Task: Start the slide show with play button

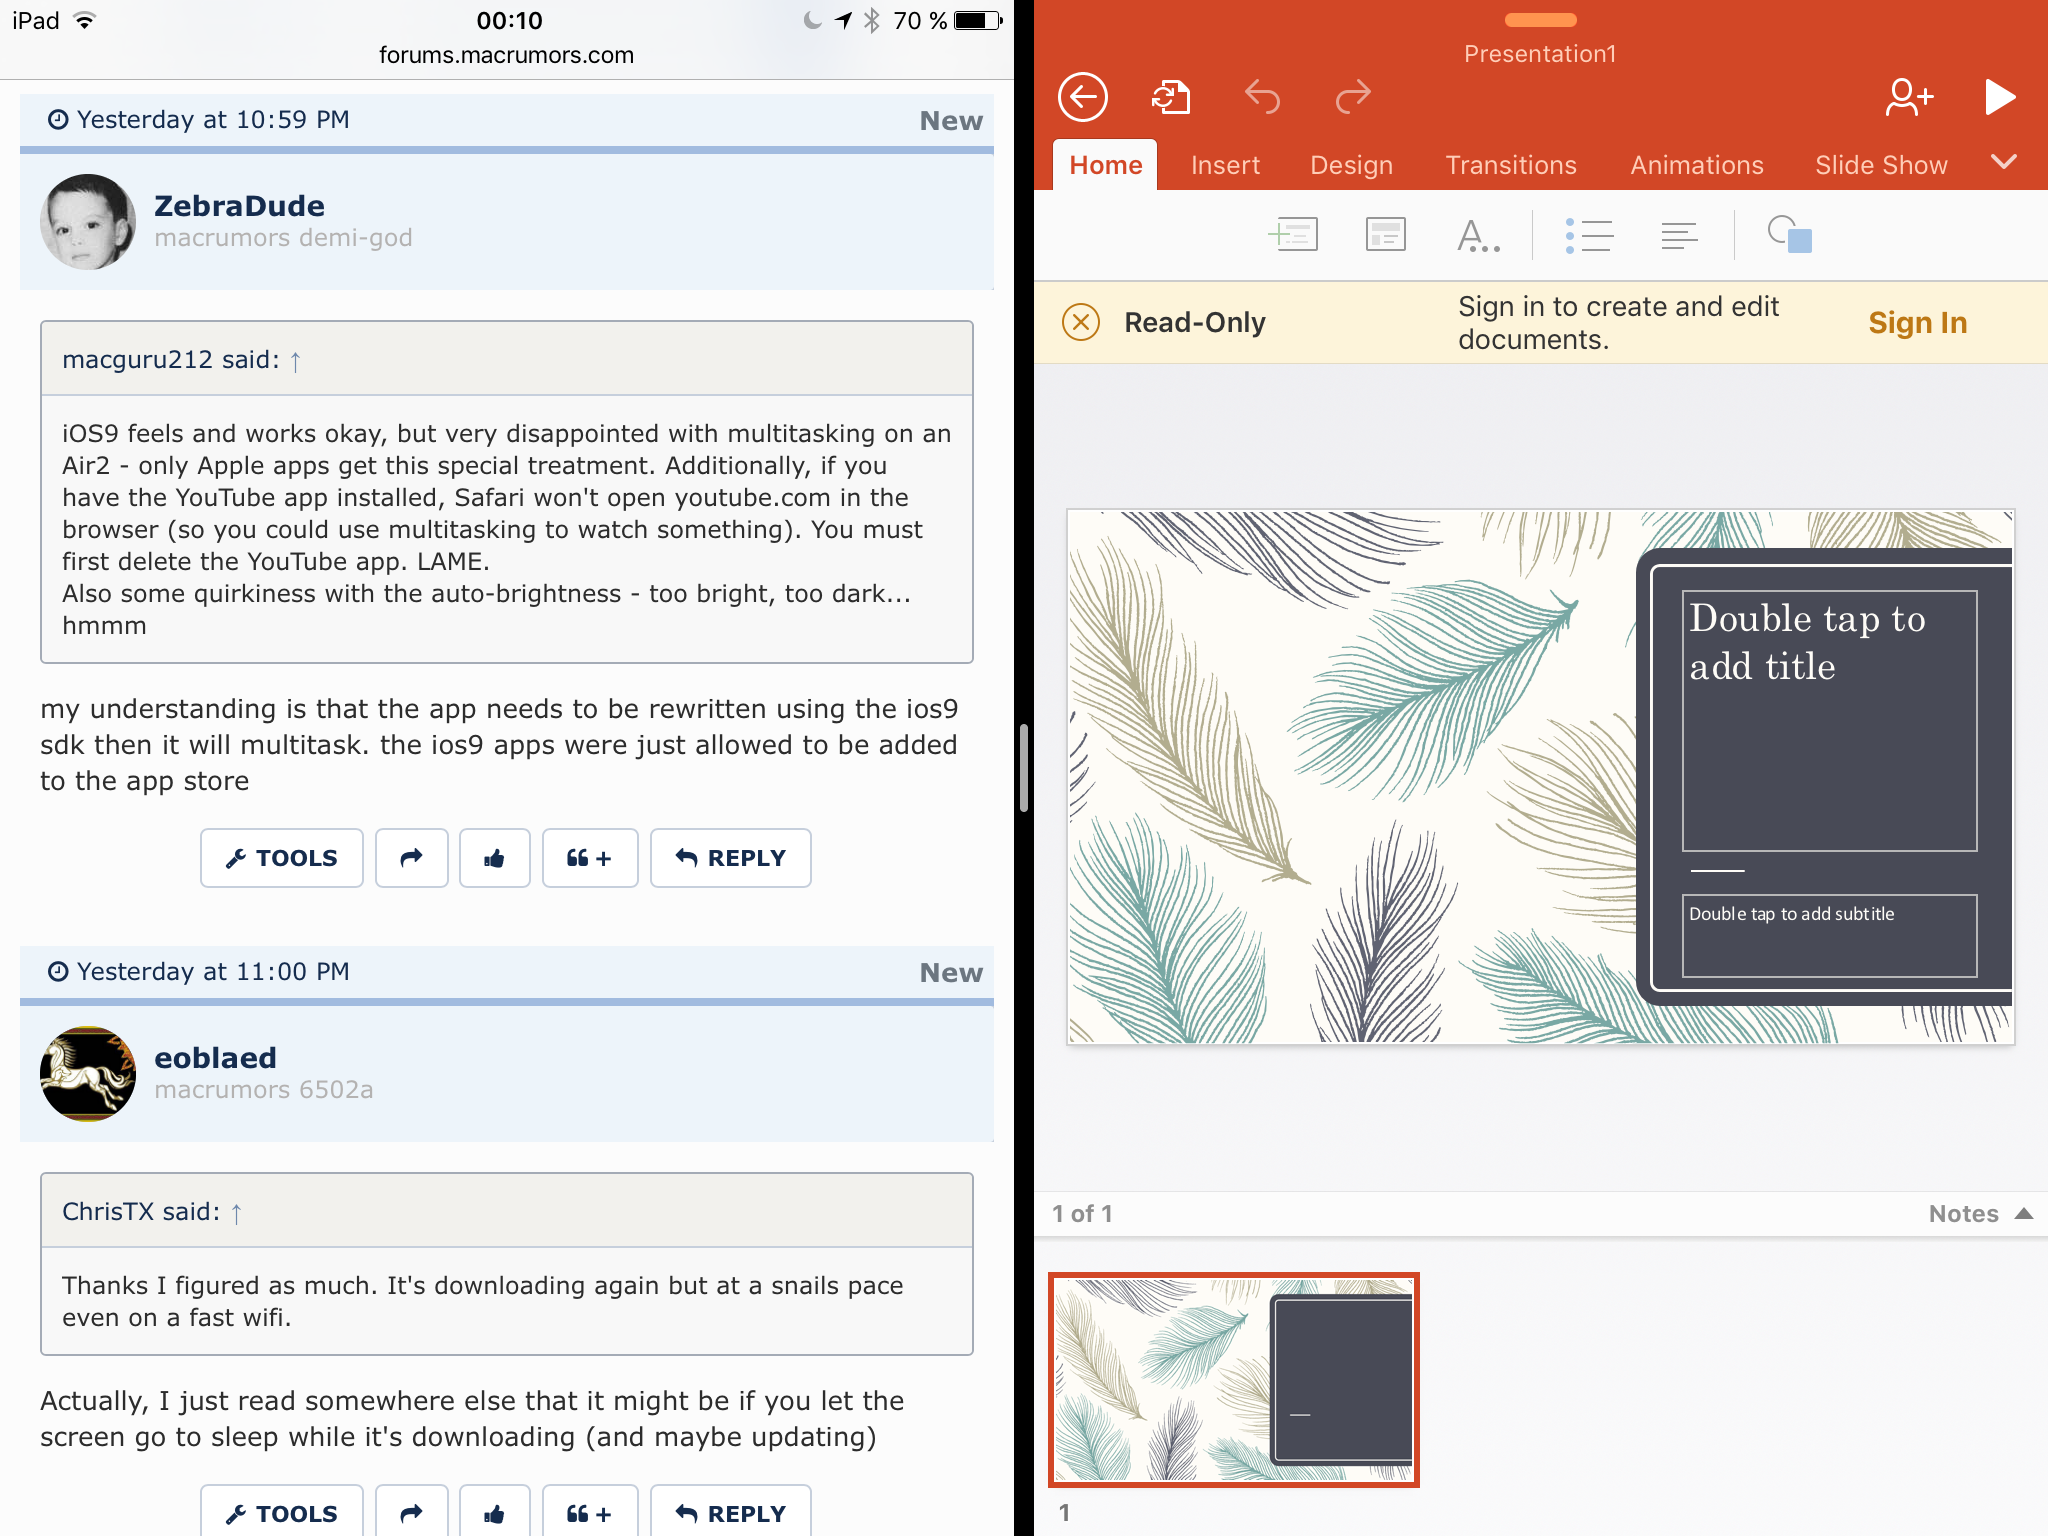Action: (1999, 97)
